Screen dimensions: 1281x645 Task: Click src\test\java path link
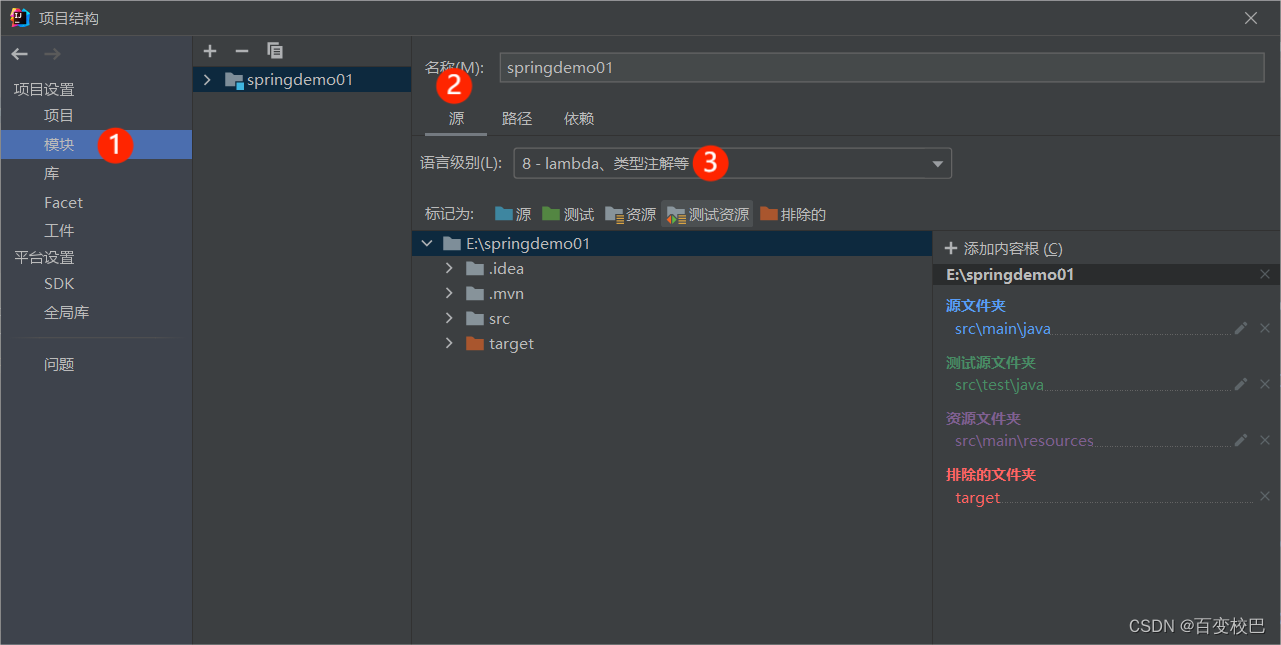coord(999,384)
